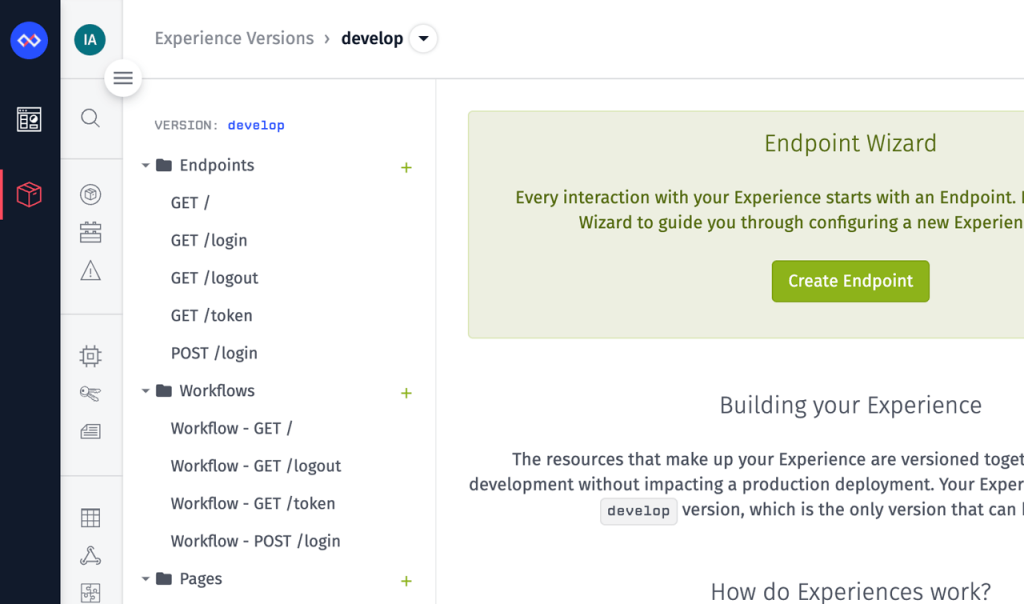Viewport: 1024px width, 604px height.
Task: Open the warning triangle events icon
Action: tap(90, 271)
